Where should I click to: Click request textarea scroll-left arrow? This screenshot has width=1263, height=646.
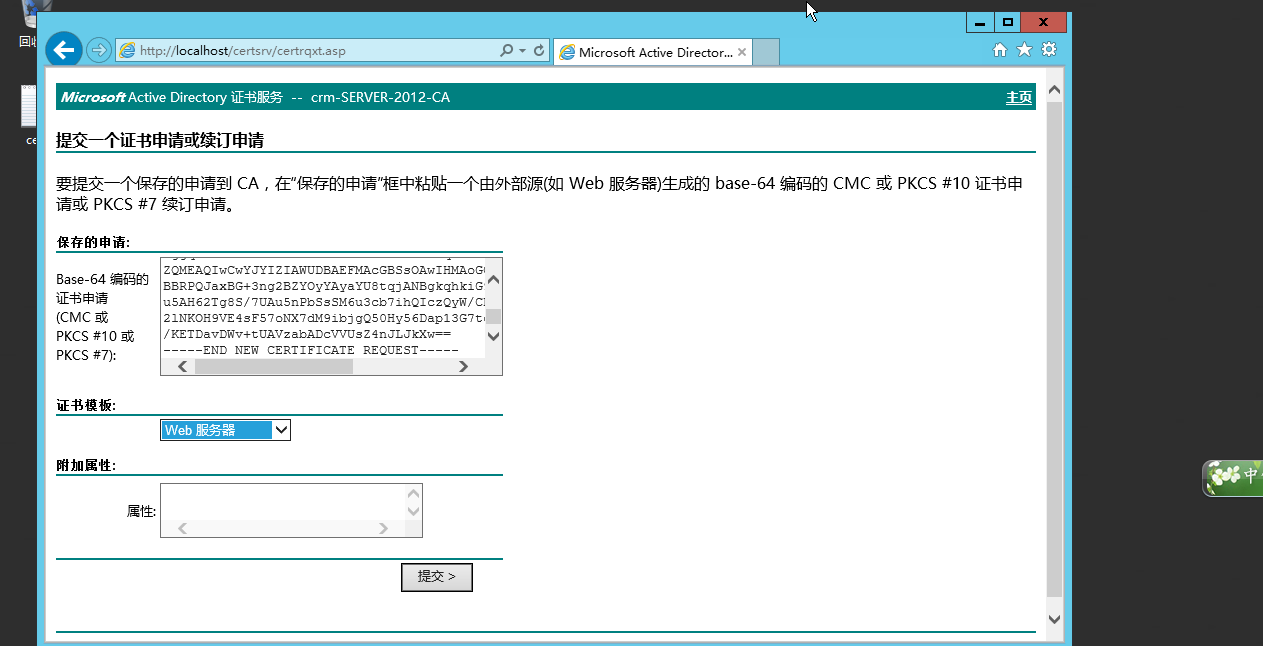pos(182,367)
